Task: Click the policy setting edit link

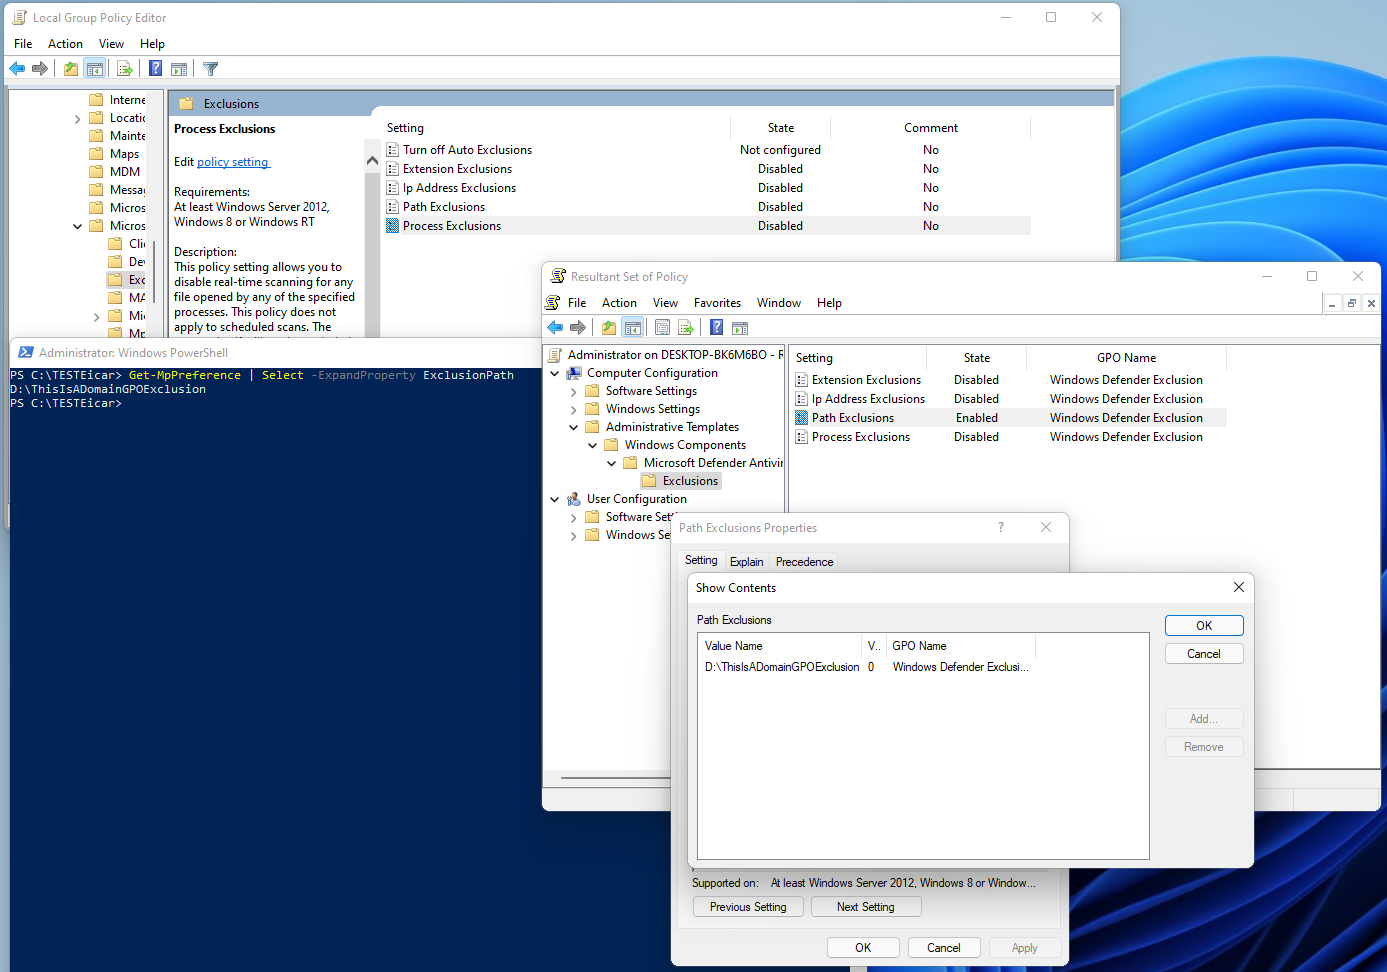Action: (233, 161)
